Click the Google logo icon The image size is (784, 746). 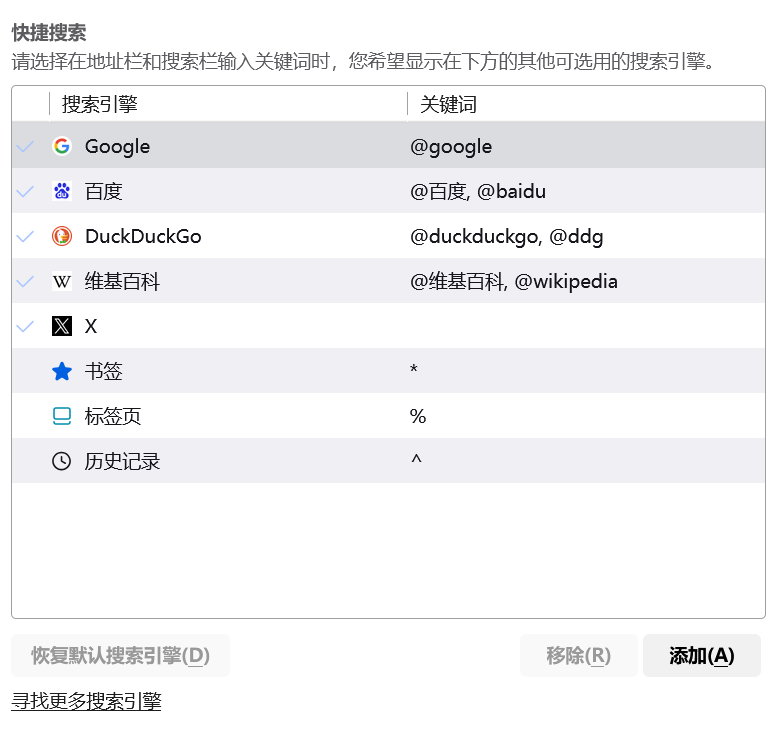tap(62, 146)
